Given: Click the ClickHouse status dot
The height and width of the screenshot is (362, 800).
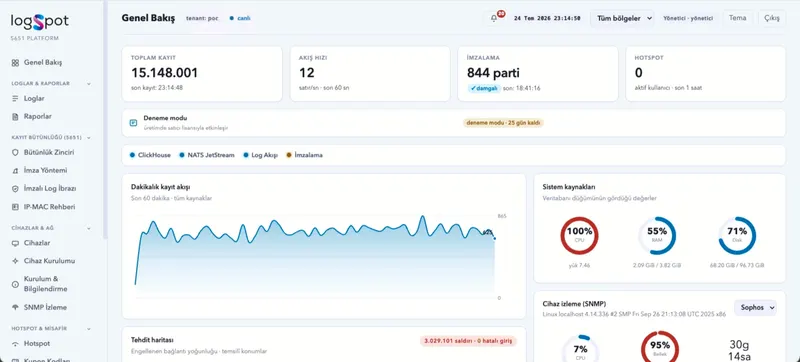Looking at the screenshot, I should point(133,155).
